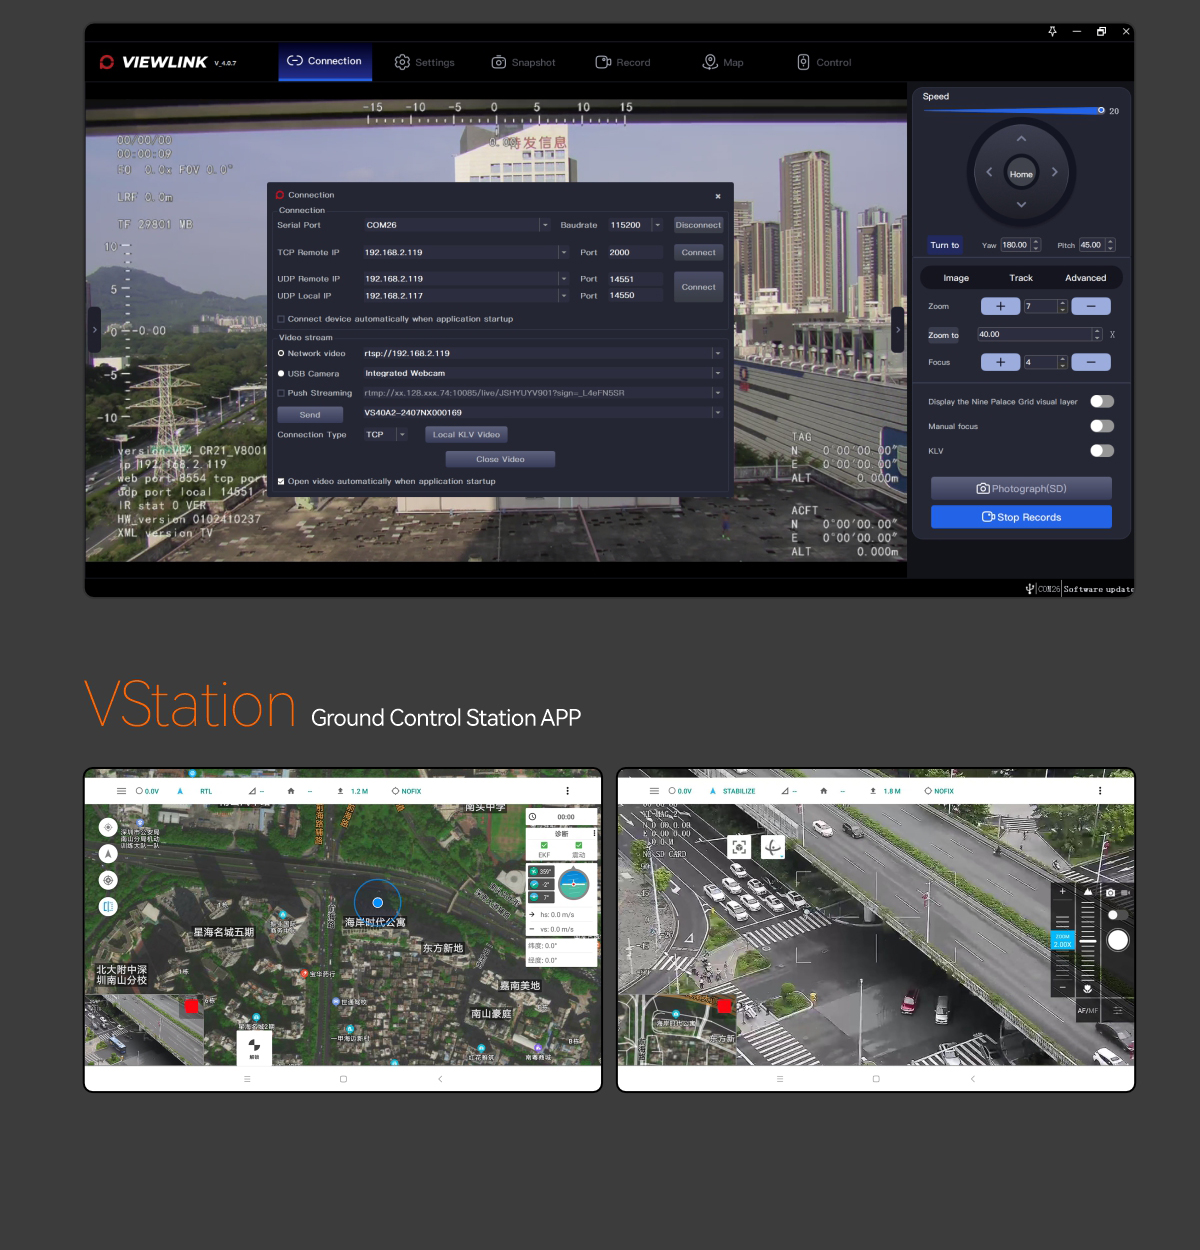Select the Advanced control tab
The image size is (1200, 1250).
(x=1085, y=278)
